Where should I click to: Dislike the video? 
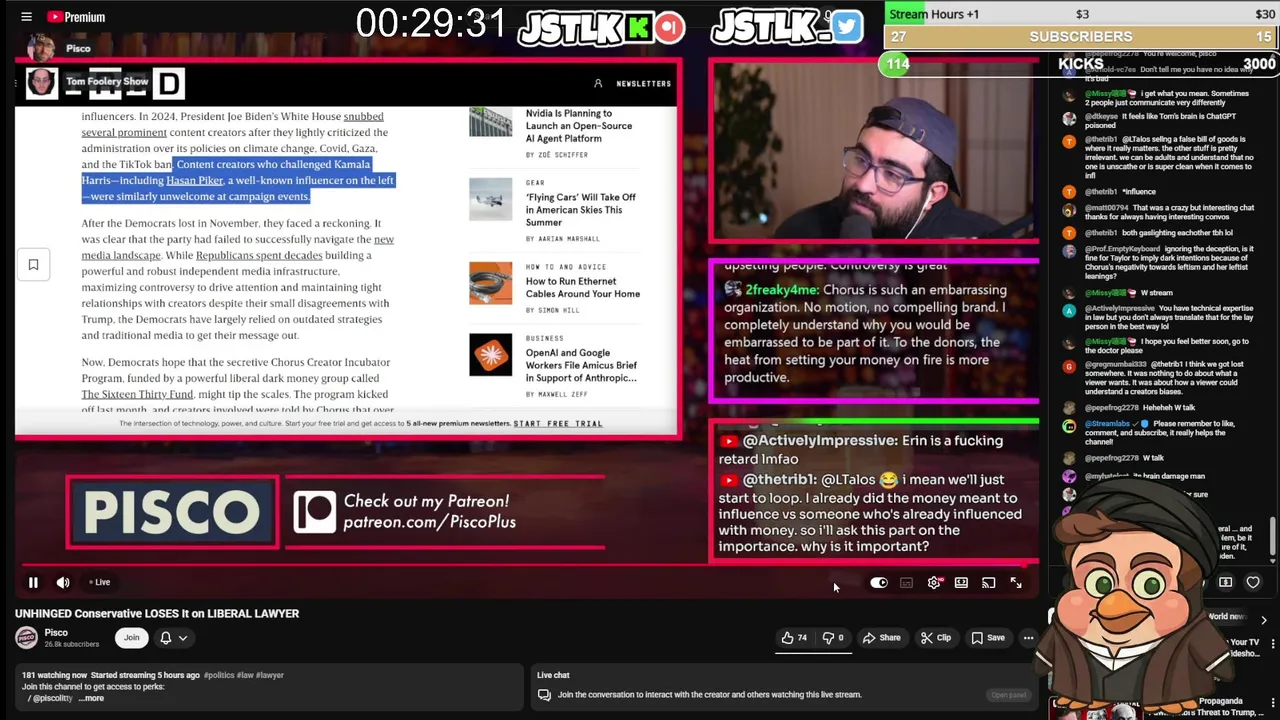pyautogui.click(x=833, y=637)
